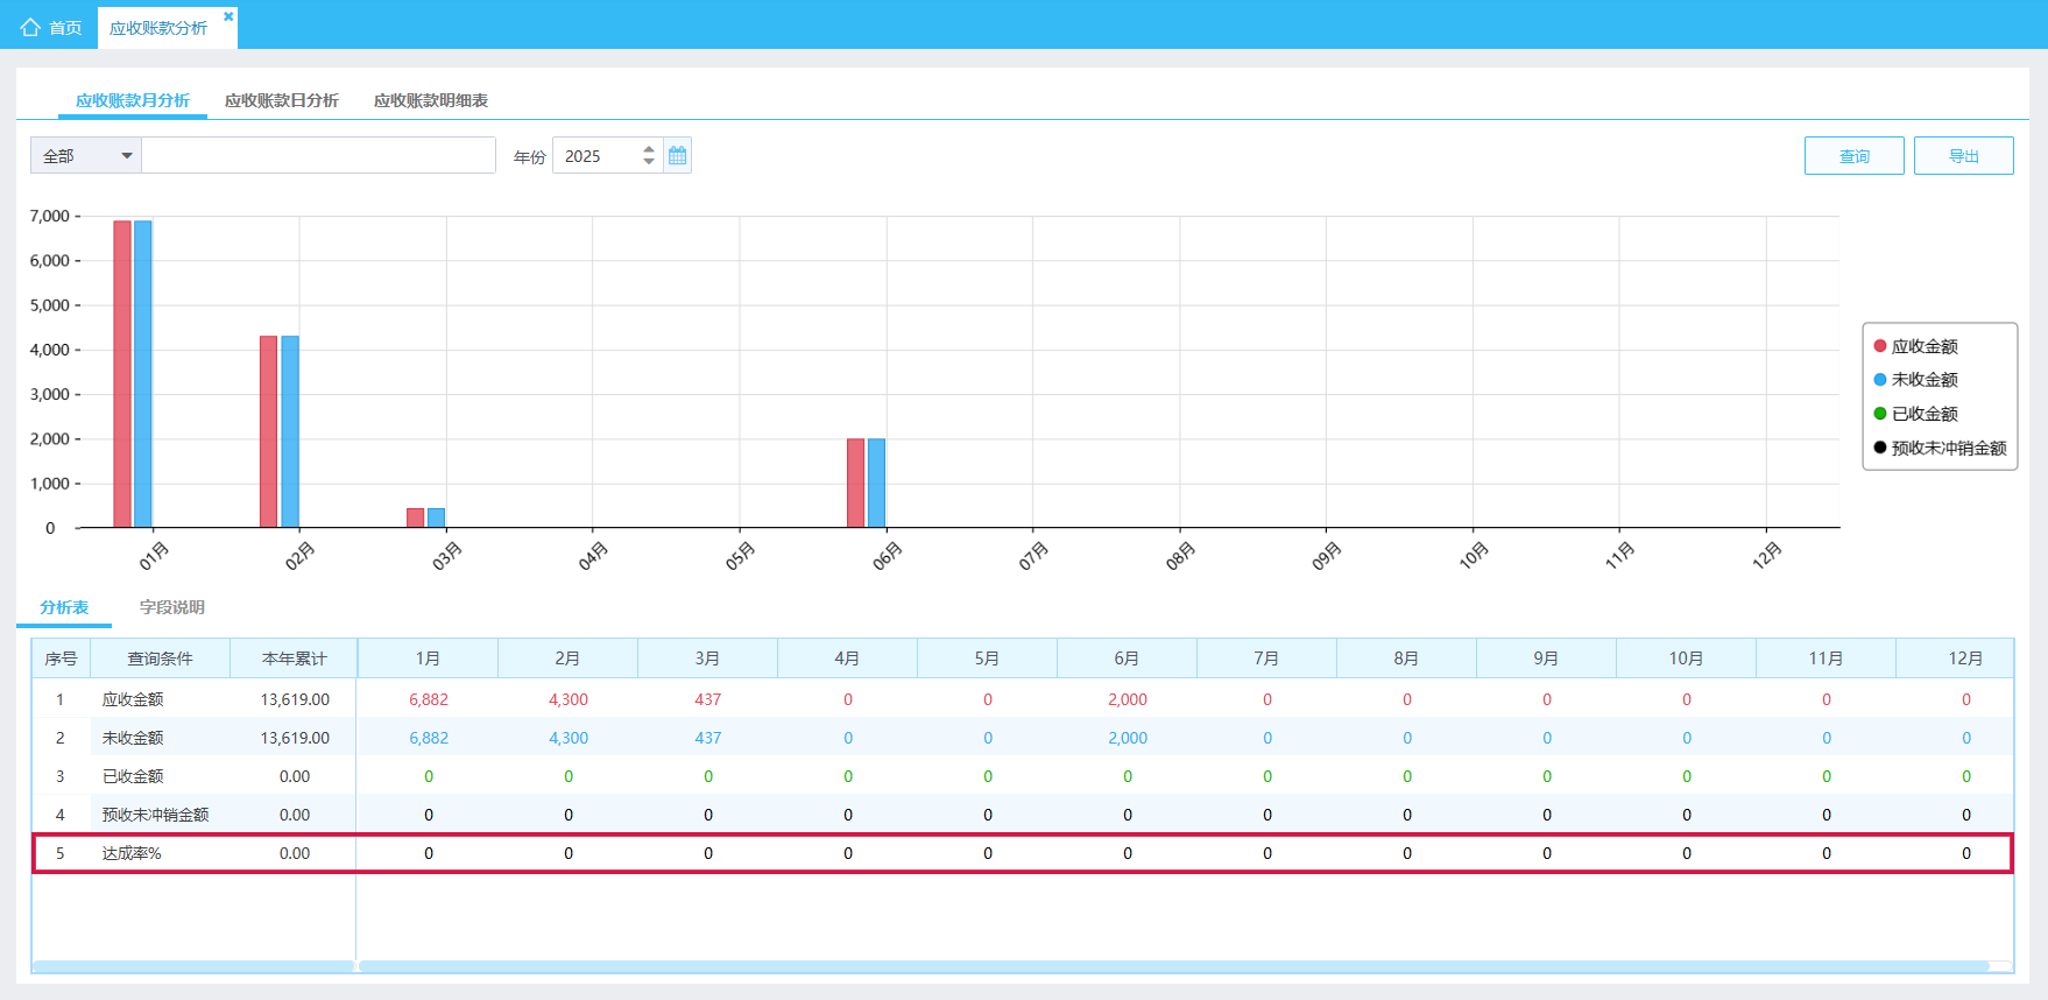Click the 导出 button

(1963, 155)
